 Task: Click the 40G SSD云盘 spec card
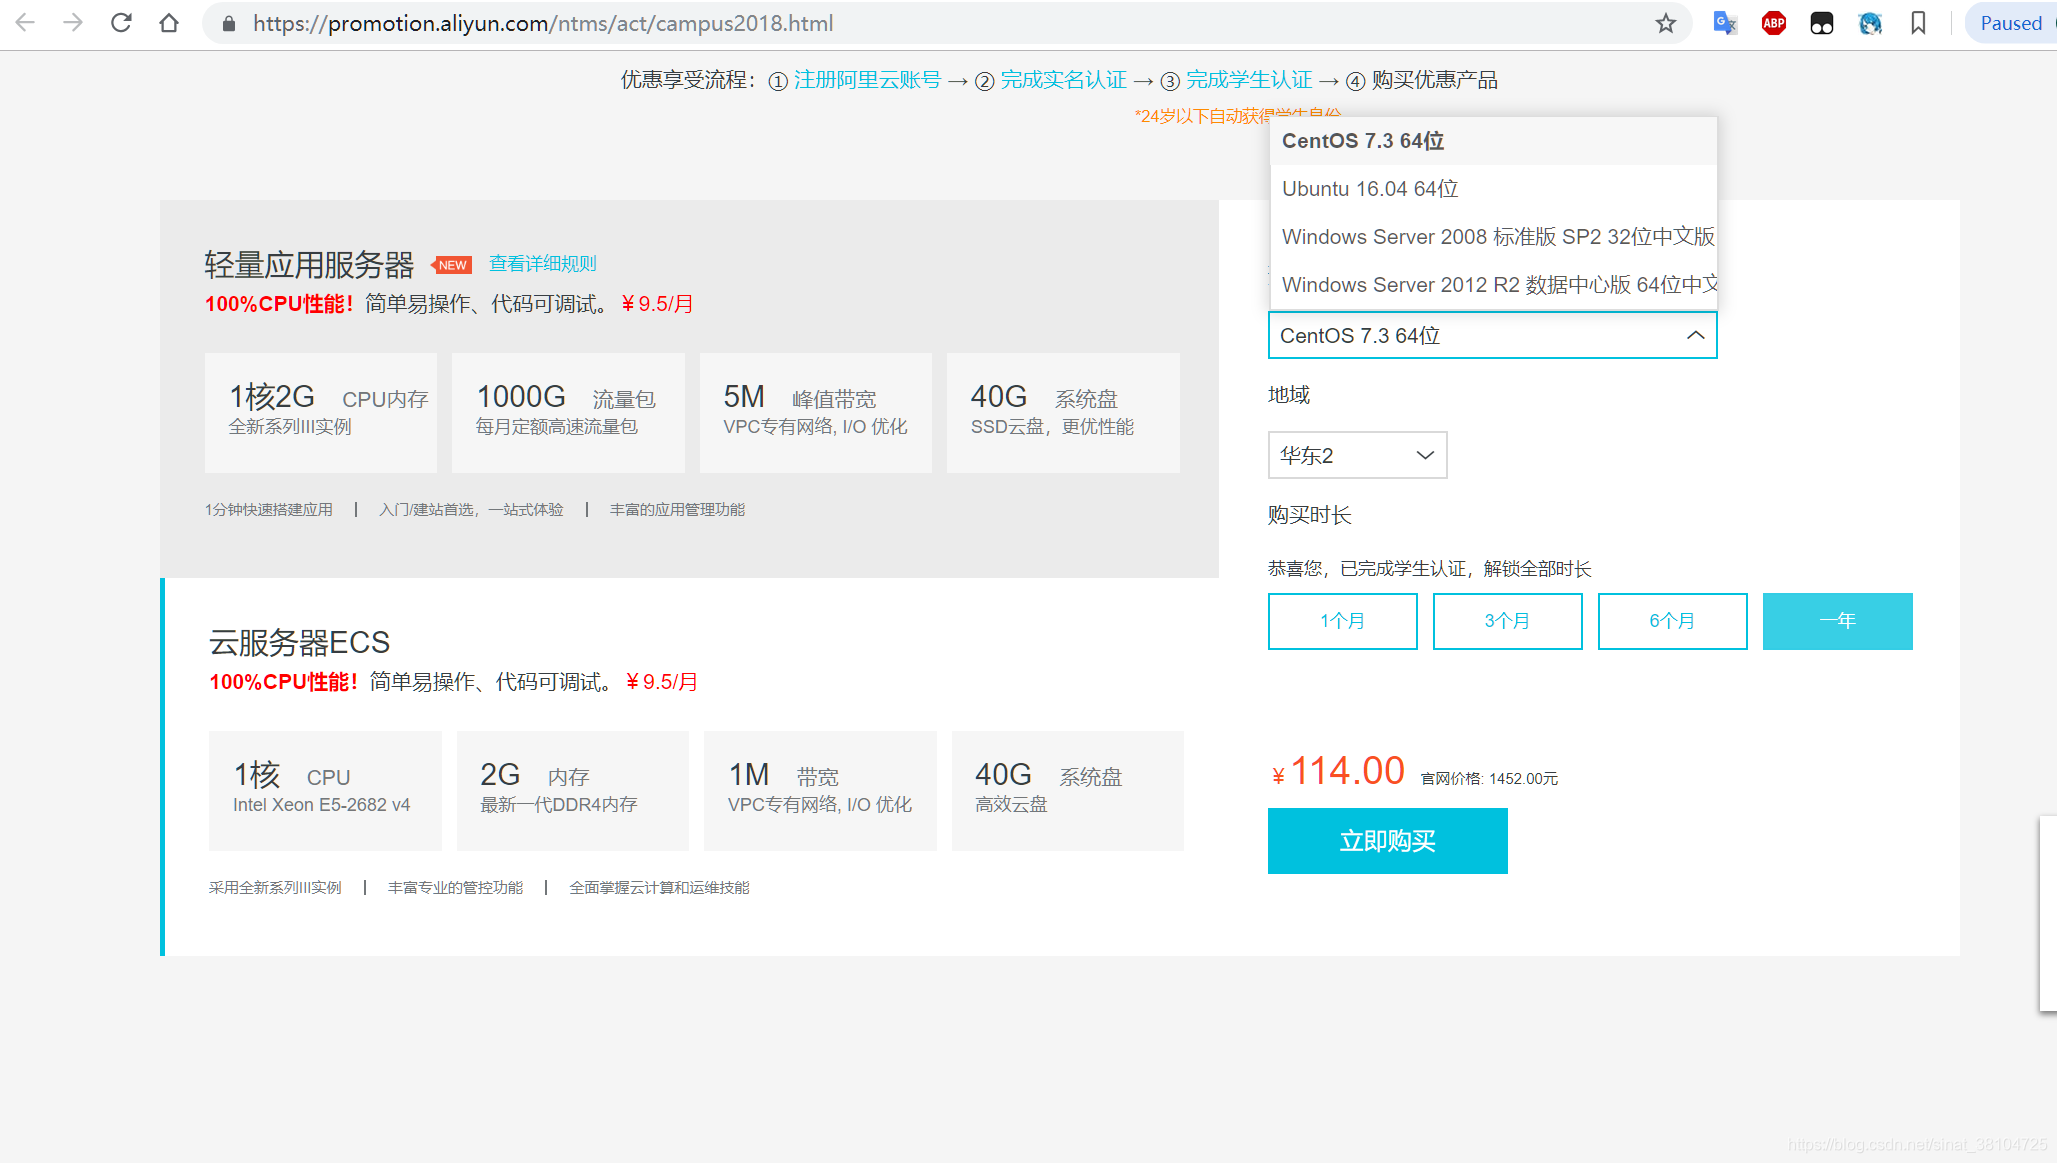tap(1063, 412)
